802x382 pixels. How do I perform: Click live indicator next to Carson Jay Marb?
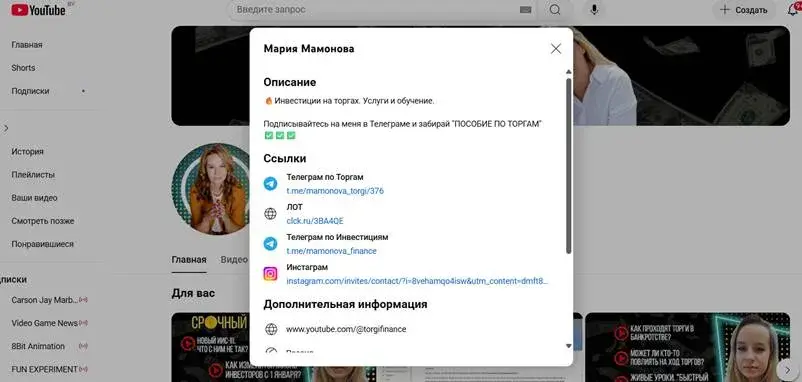[83, 300]
